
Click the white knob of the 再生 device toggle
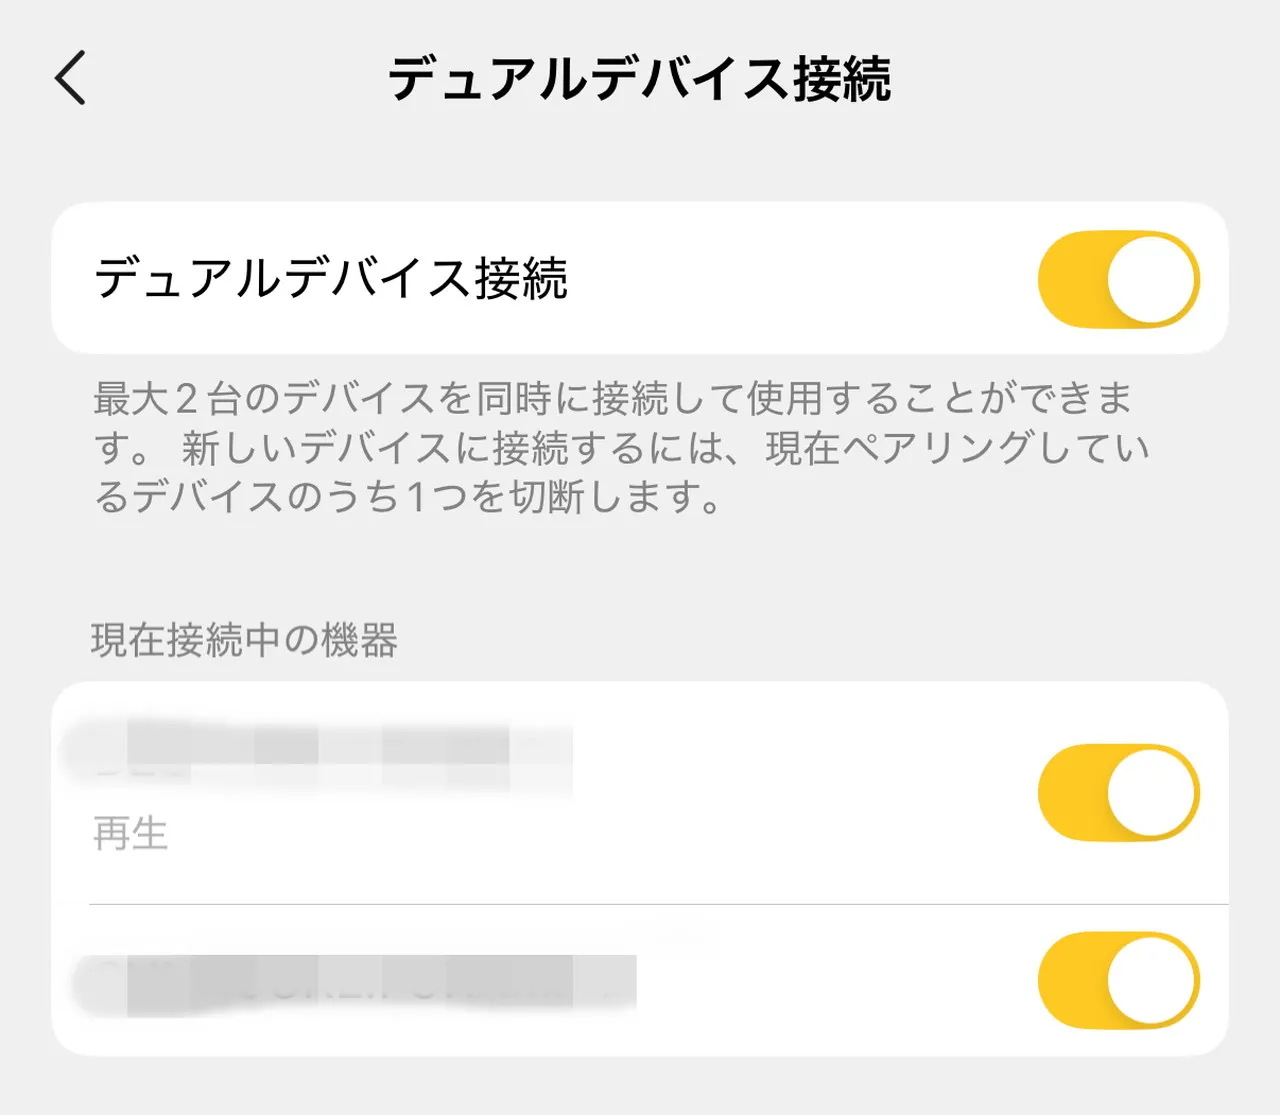click(1152, 793)
